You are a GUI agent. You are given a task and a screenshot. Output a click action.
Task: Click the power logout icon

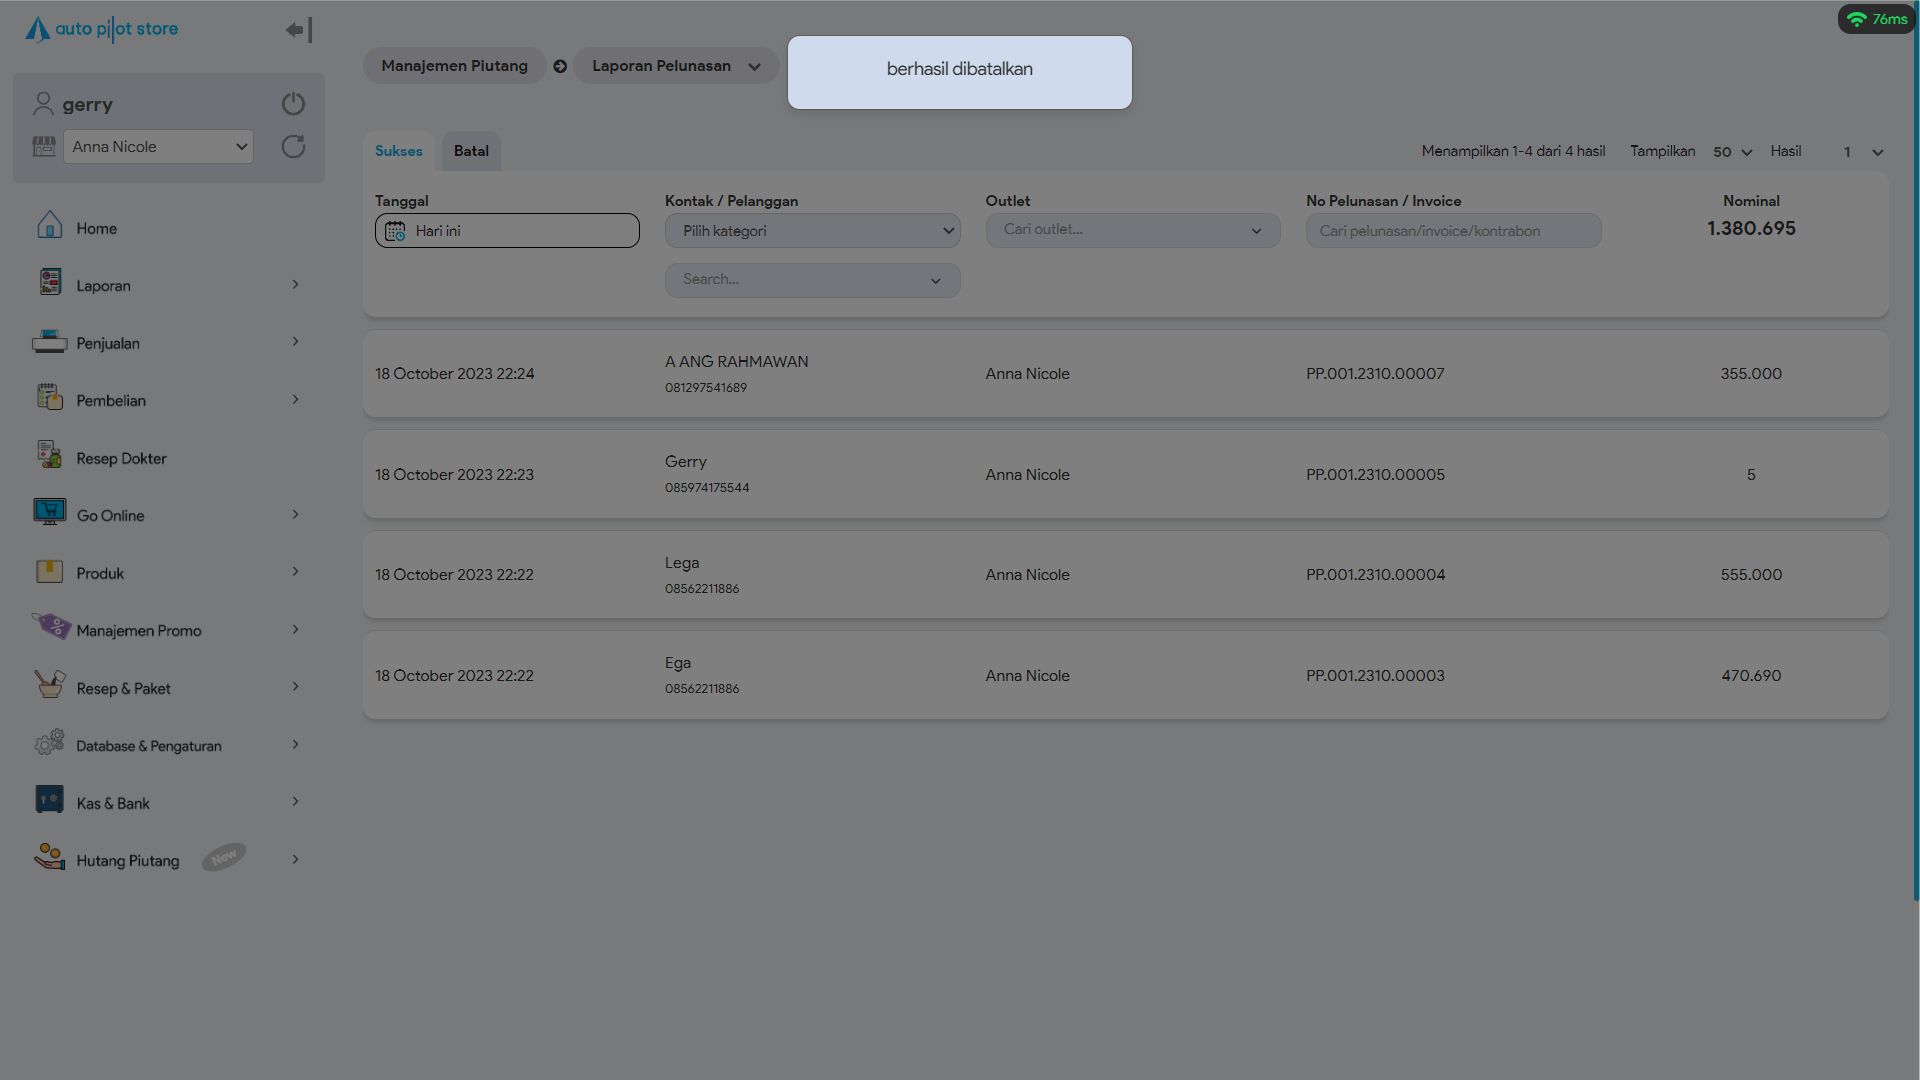[293, 104]
